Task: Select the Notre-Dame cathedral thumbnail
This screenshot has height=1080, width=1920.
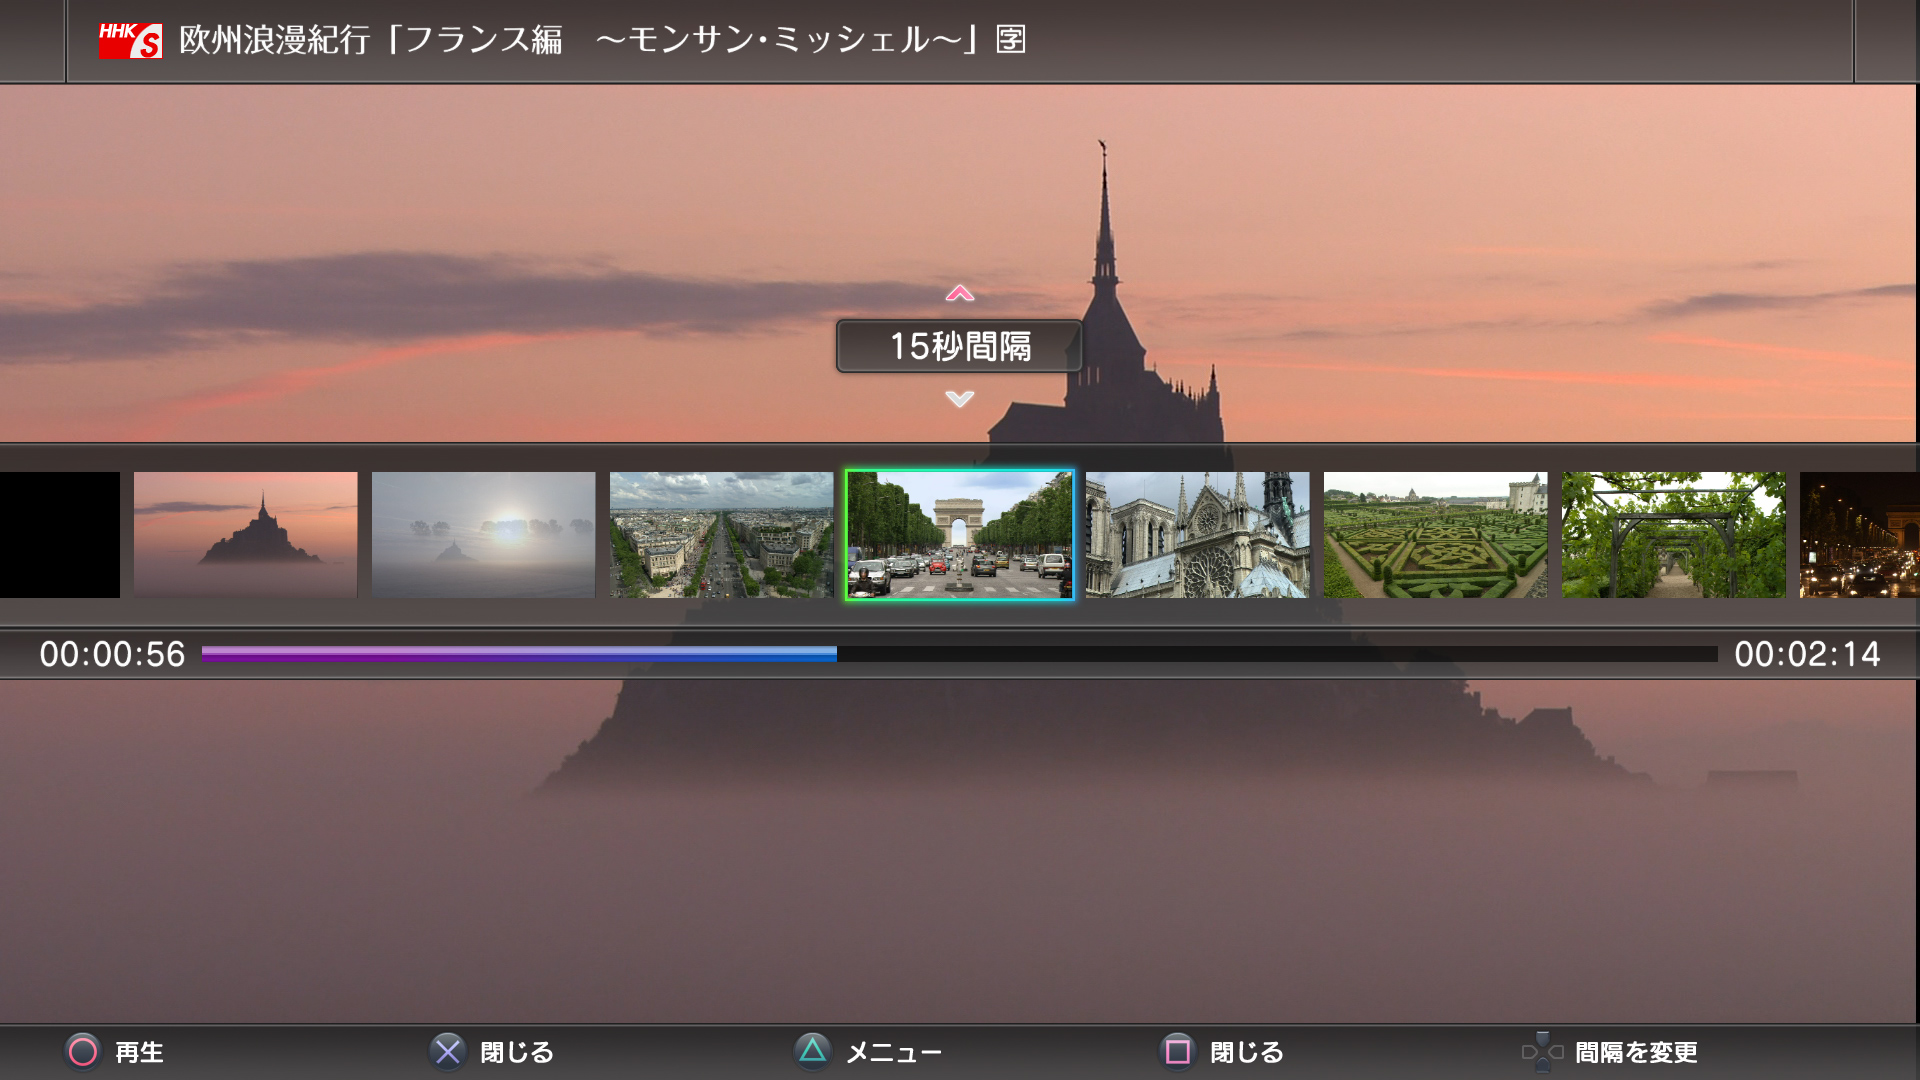Action: 1197,535
